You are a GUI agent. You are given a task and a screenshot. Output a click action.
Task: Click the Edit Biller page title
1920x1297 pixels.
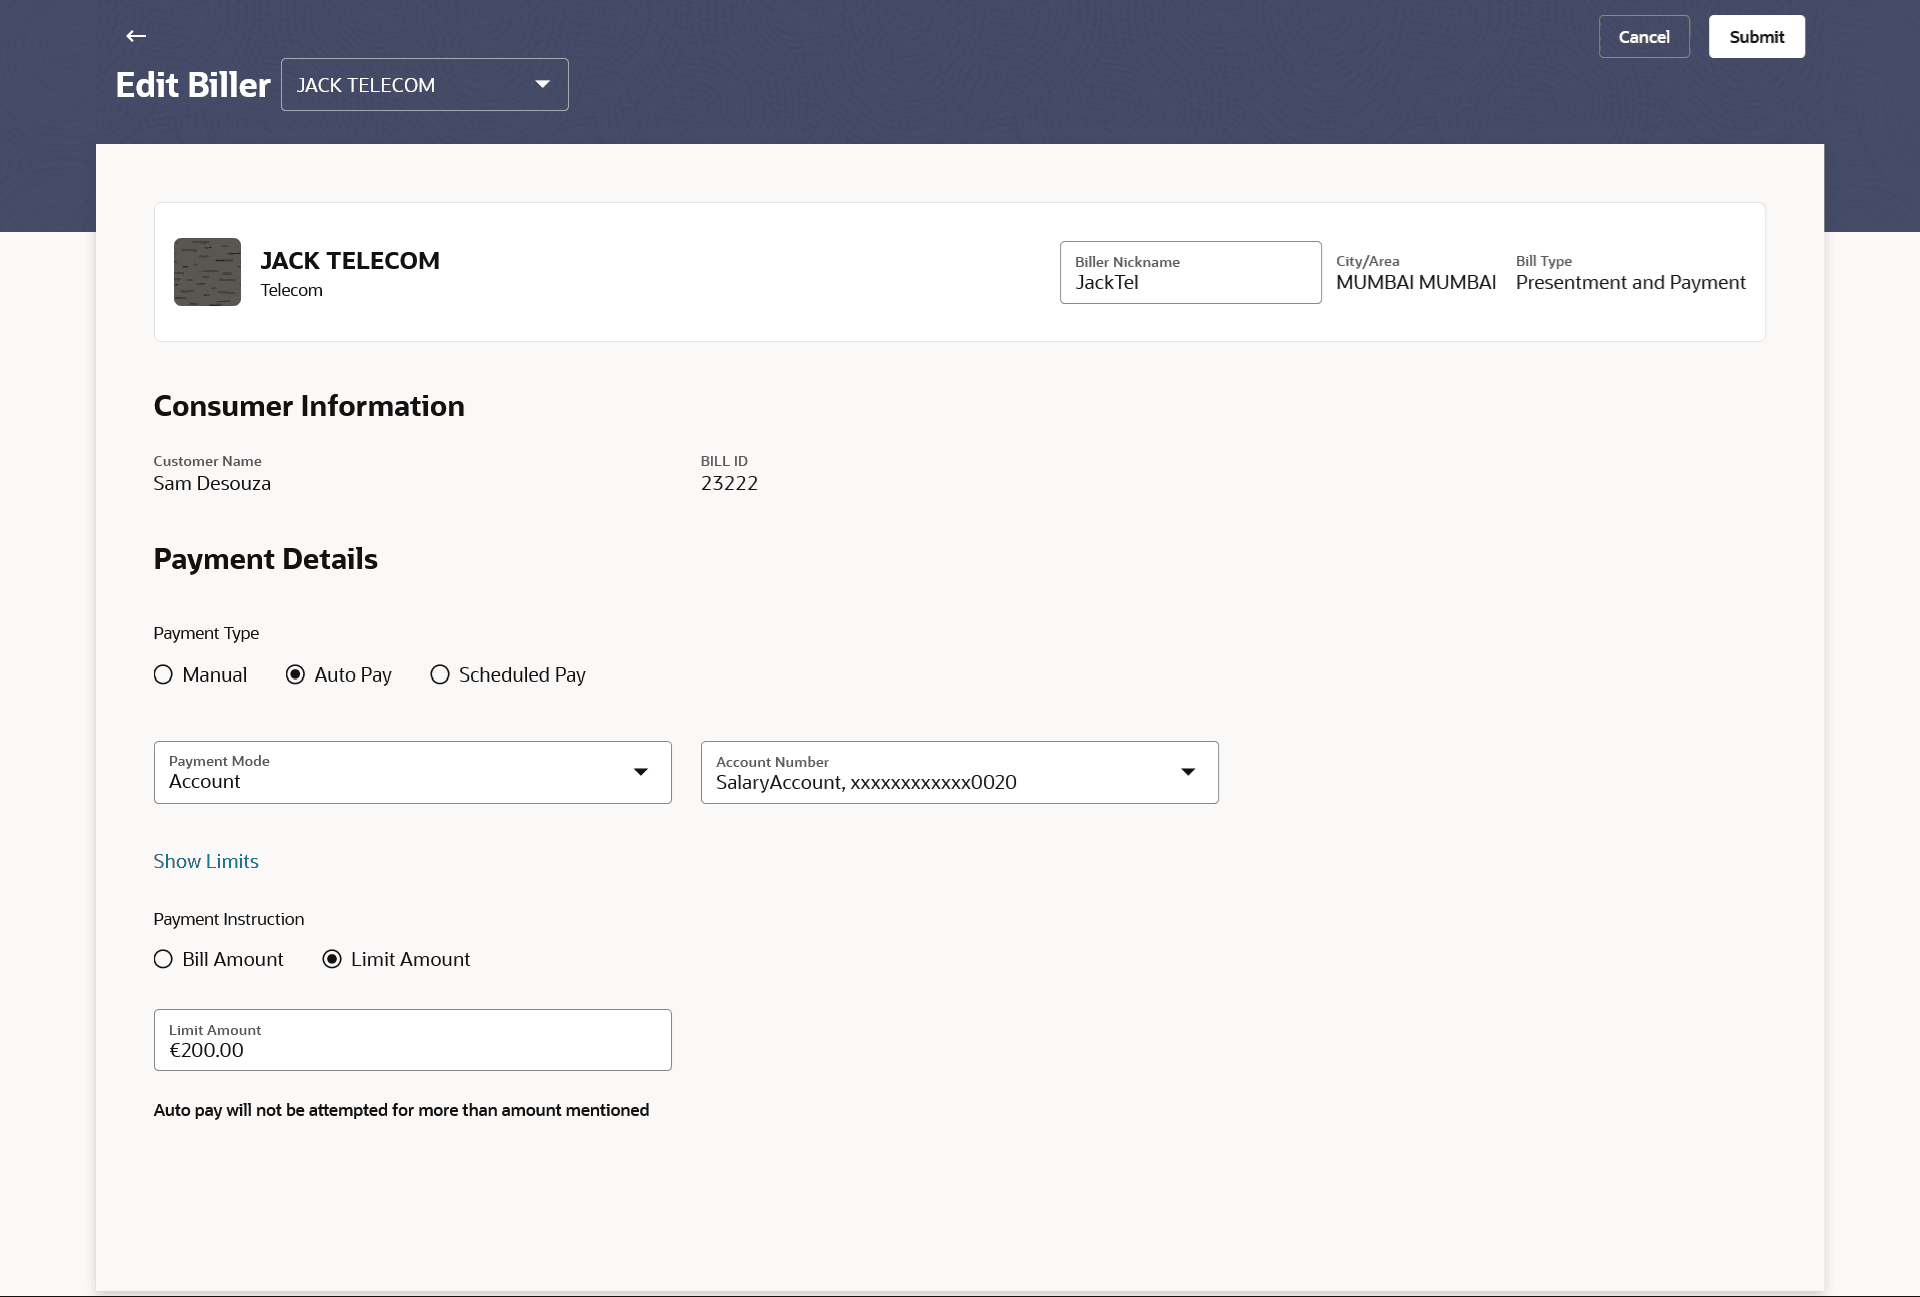click(193, 85)
